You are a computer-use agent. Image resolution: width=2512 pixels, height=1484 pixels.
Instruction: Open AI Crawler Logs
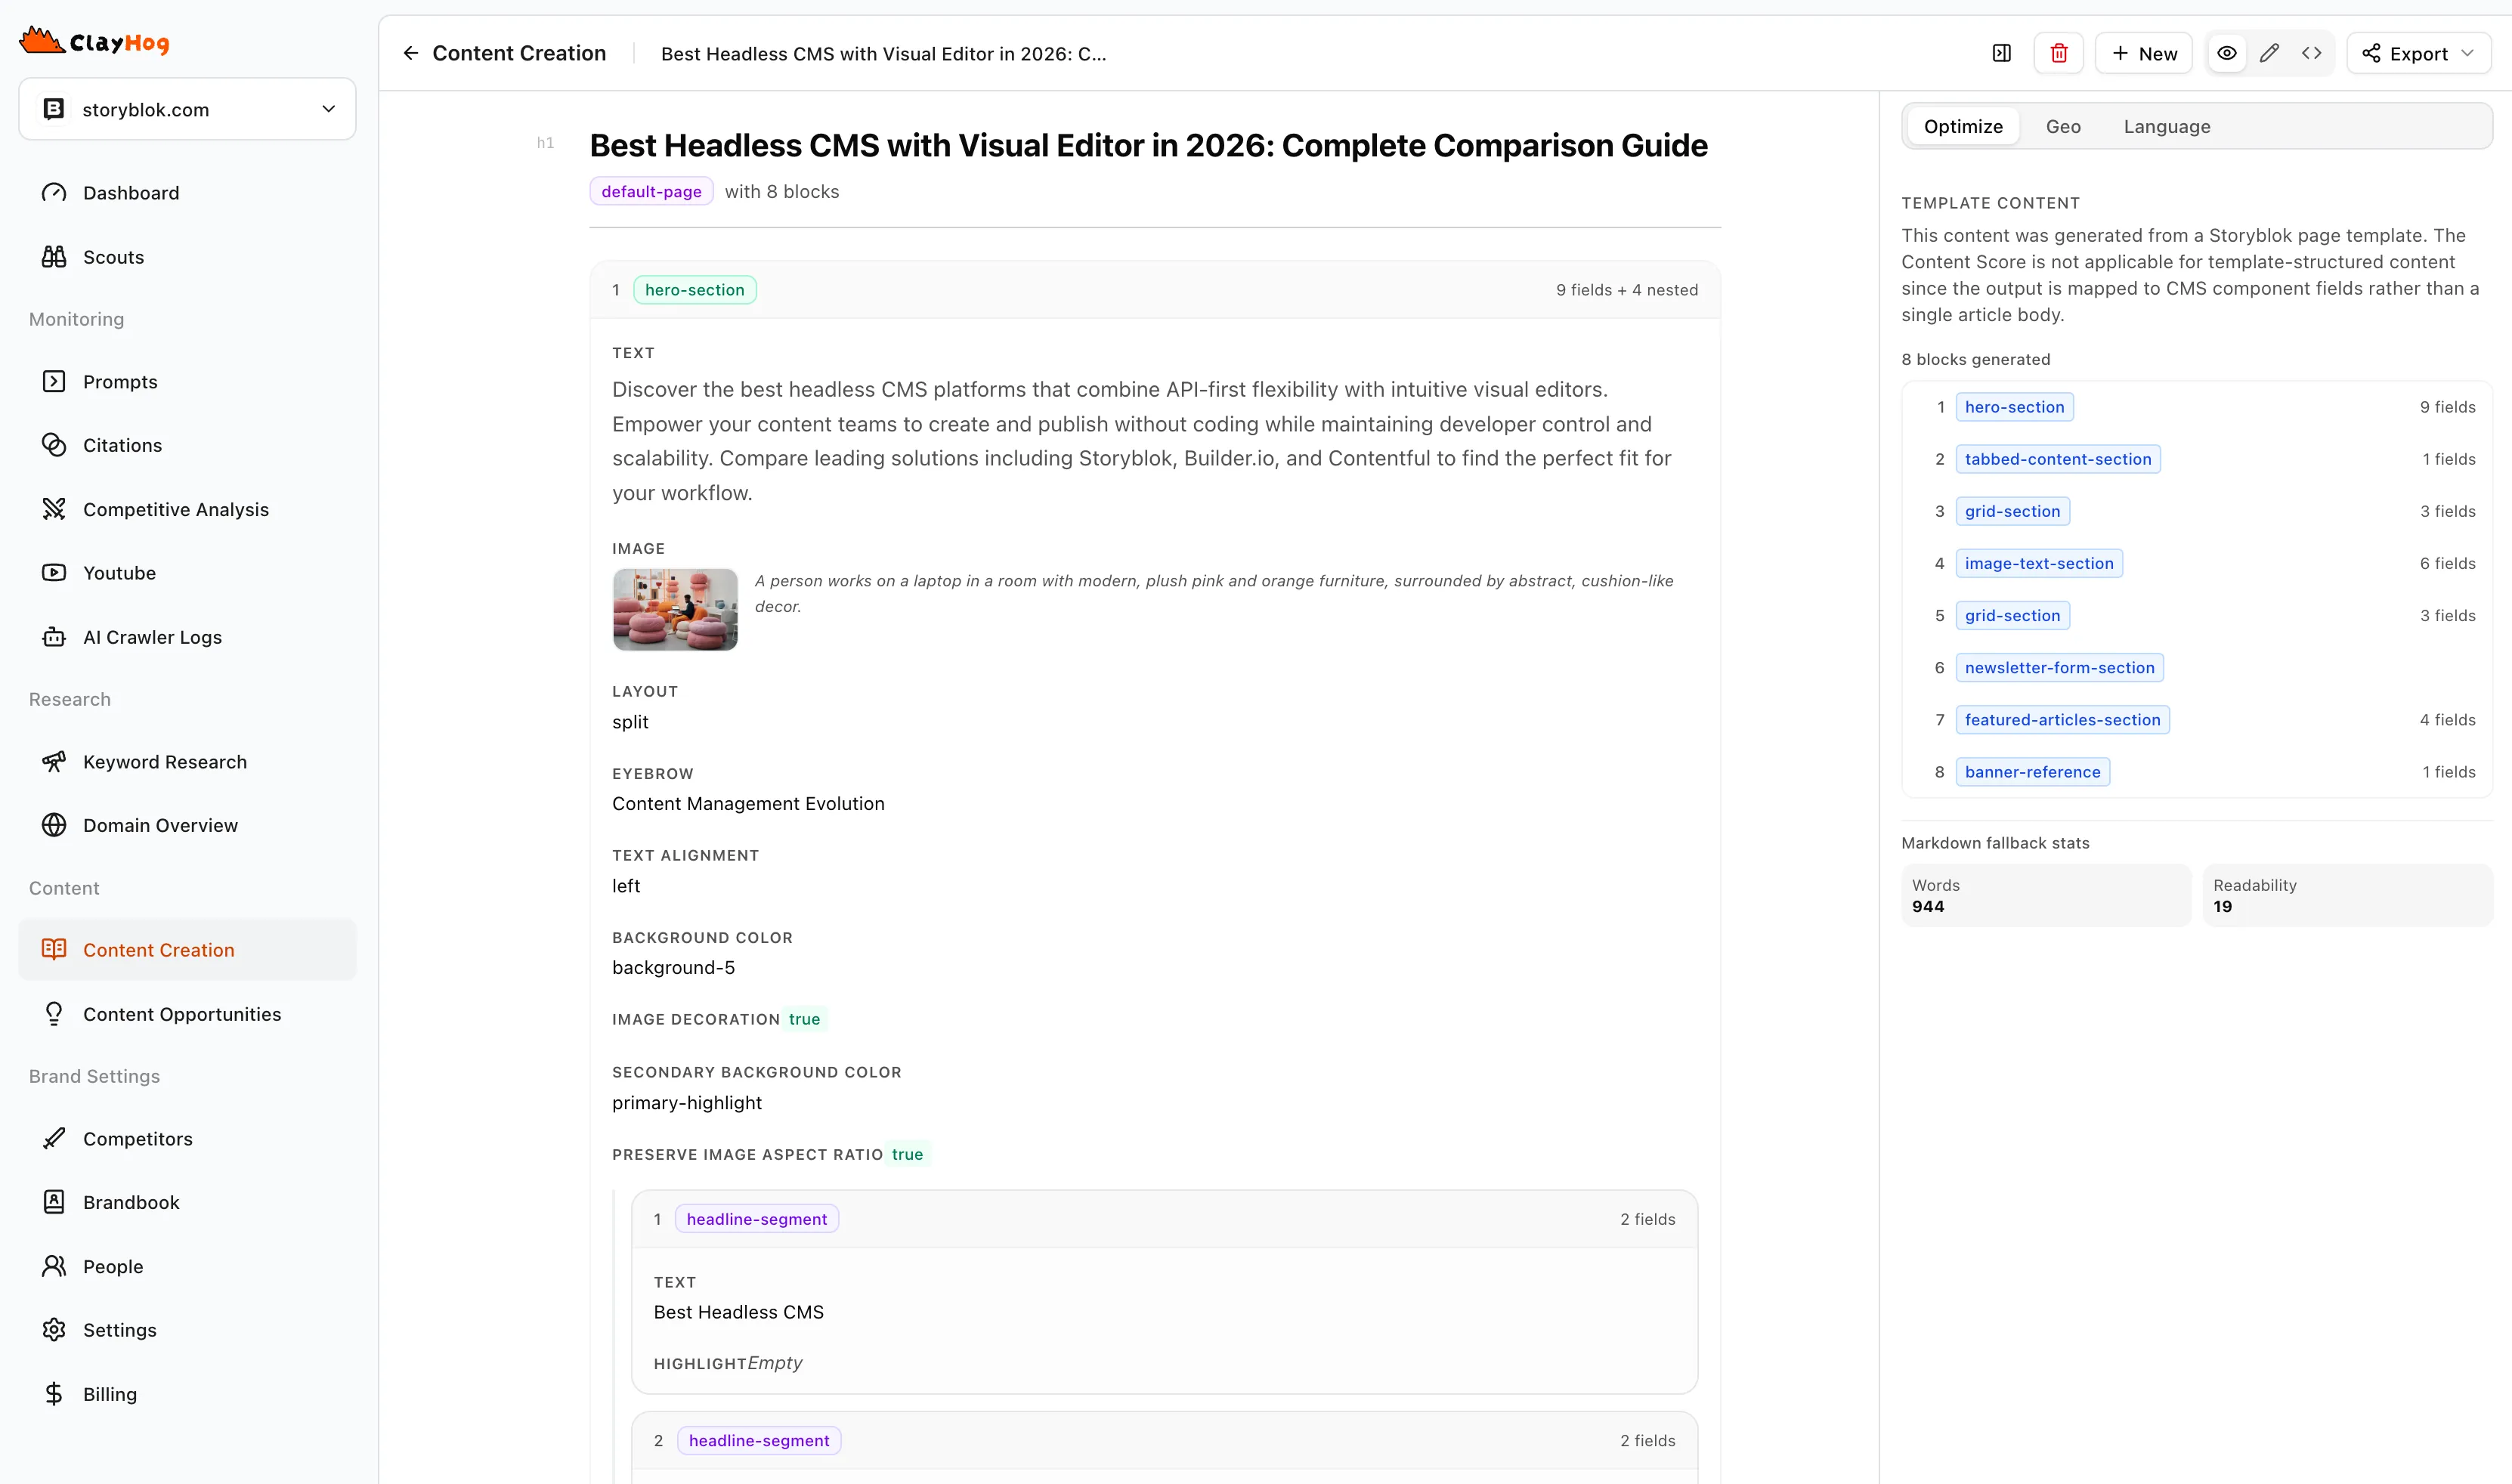pyautogui.click(x=152, y=637)
